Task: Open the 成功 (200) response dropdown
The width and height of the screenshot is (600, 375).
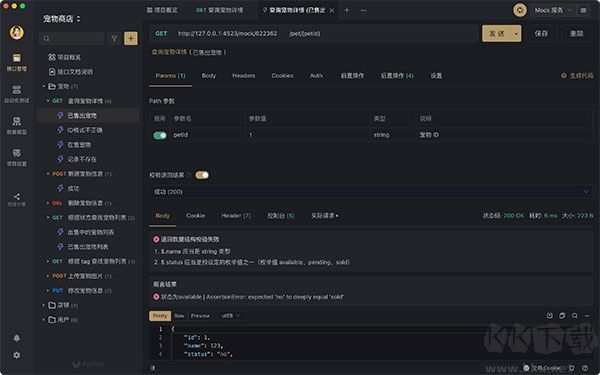Action: coord(371,192)
